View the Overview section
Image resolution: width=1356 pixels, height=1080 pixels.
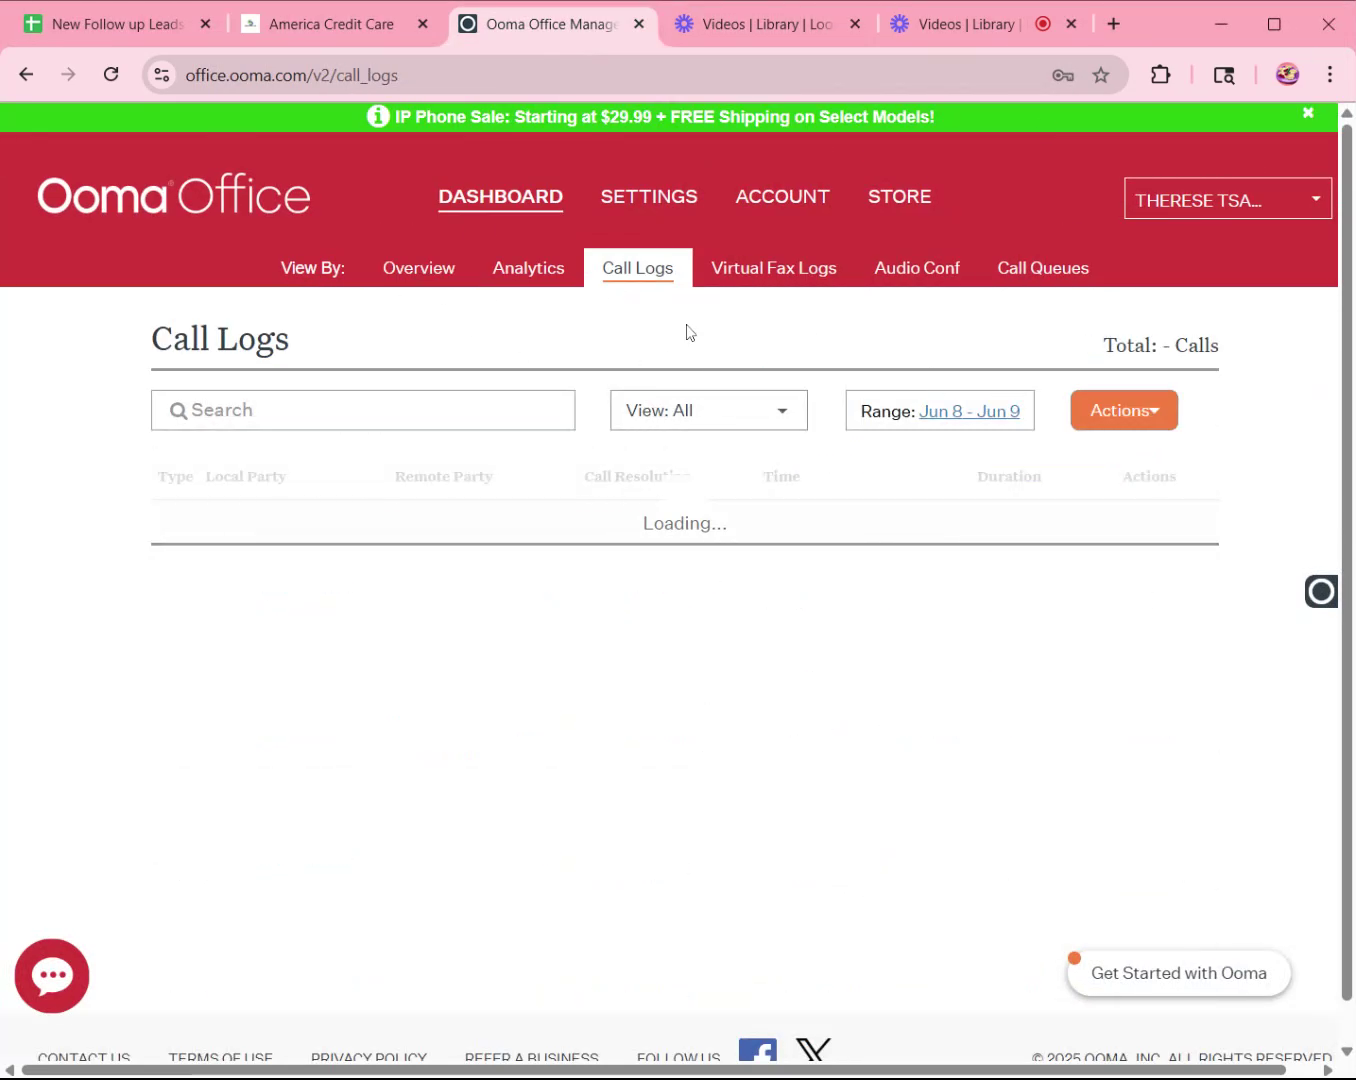[x=419, y=268]
